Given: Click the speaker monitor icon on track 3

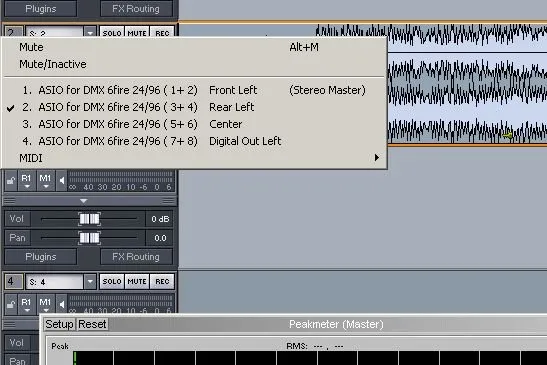Looking at the screenshot, I should point(62,181).
